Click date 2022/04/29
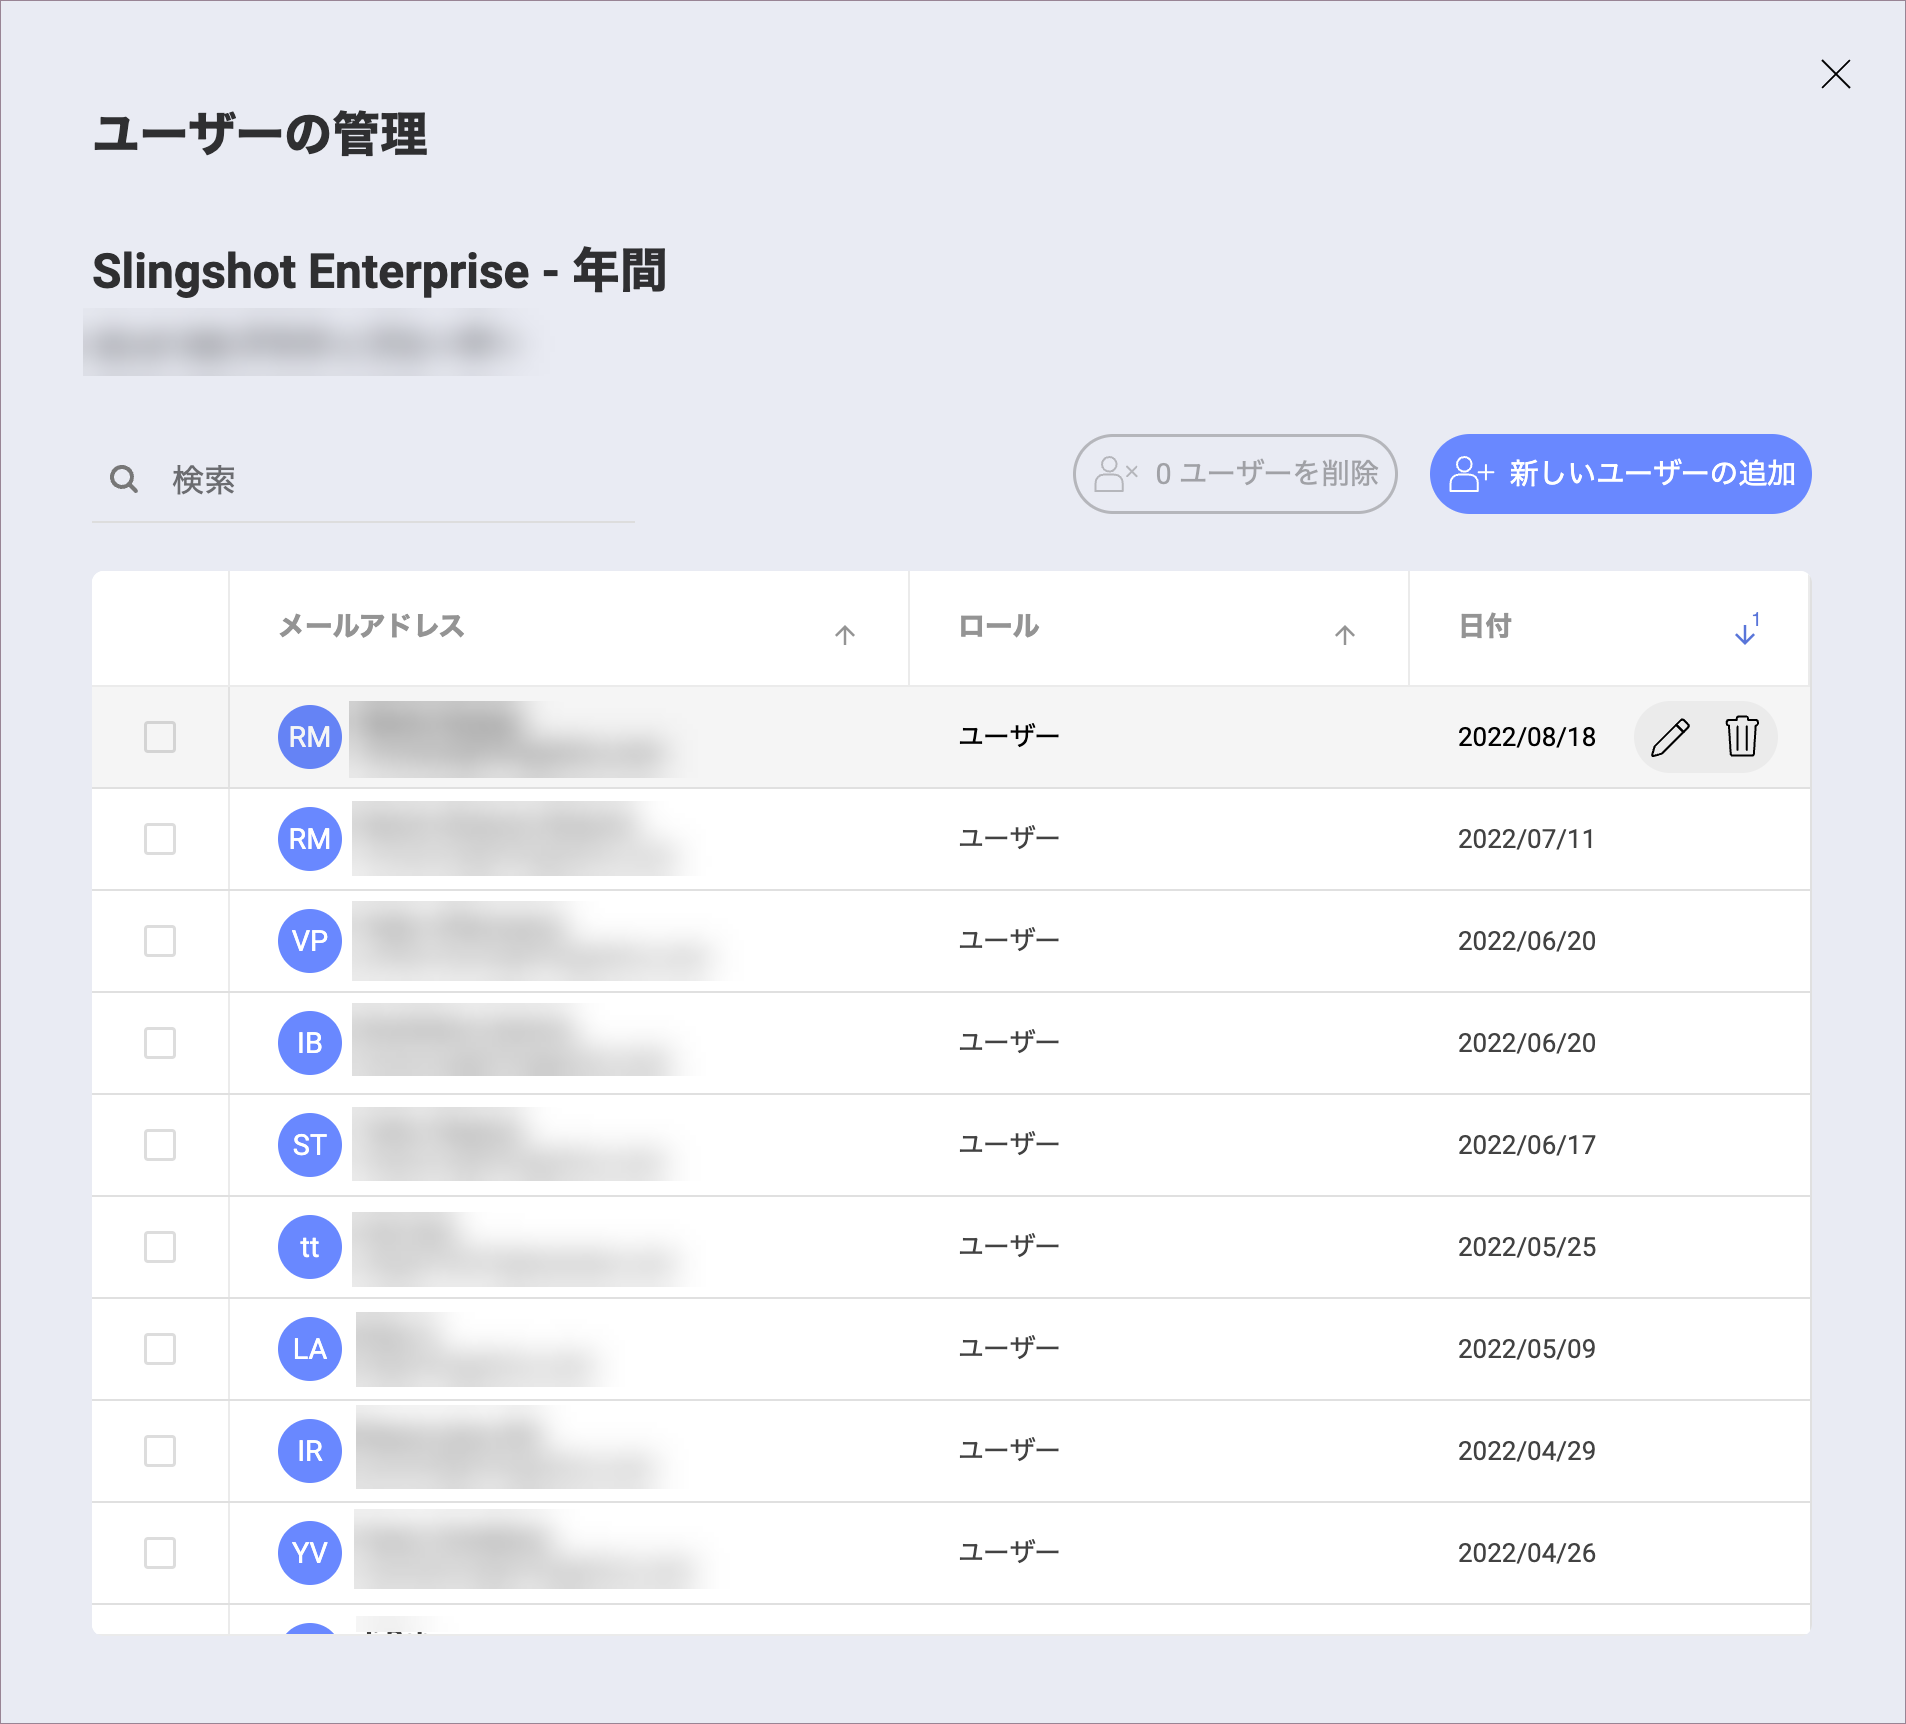Viewport: 1906px width, 1724px height. [x=1527, y=1451]
